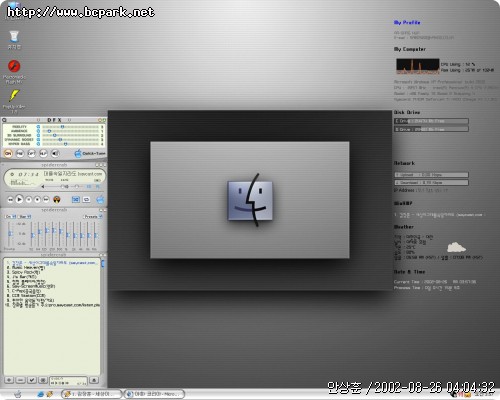Click the player Next track button

pos(46,200)
